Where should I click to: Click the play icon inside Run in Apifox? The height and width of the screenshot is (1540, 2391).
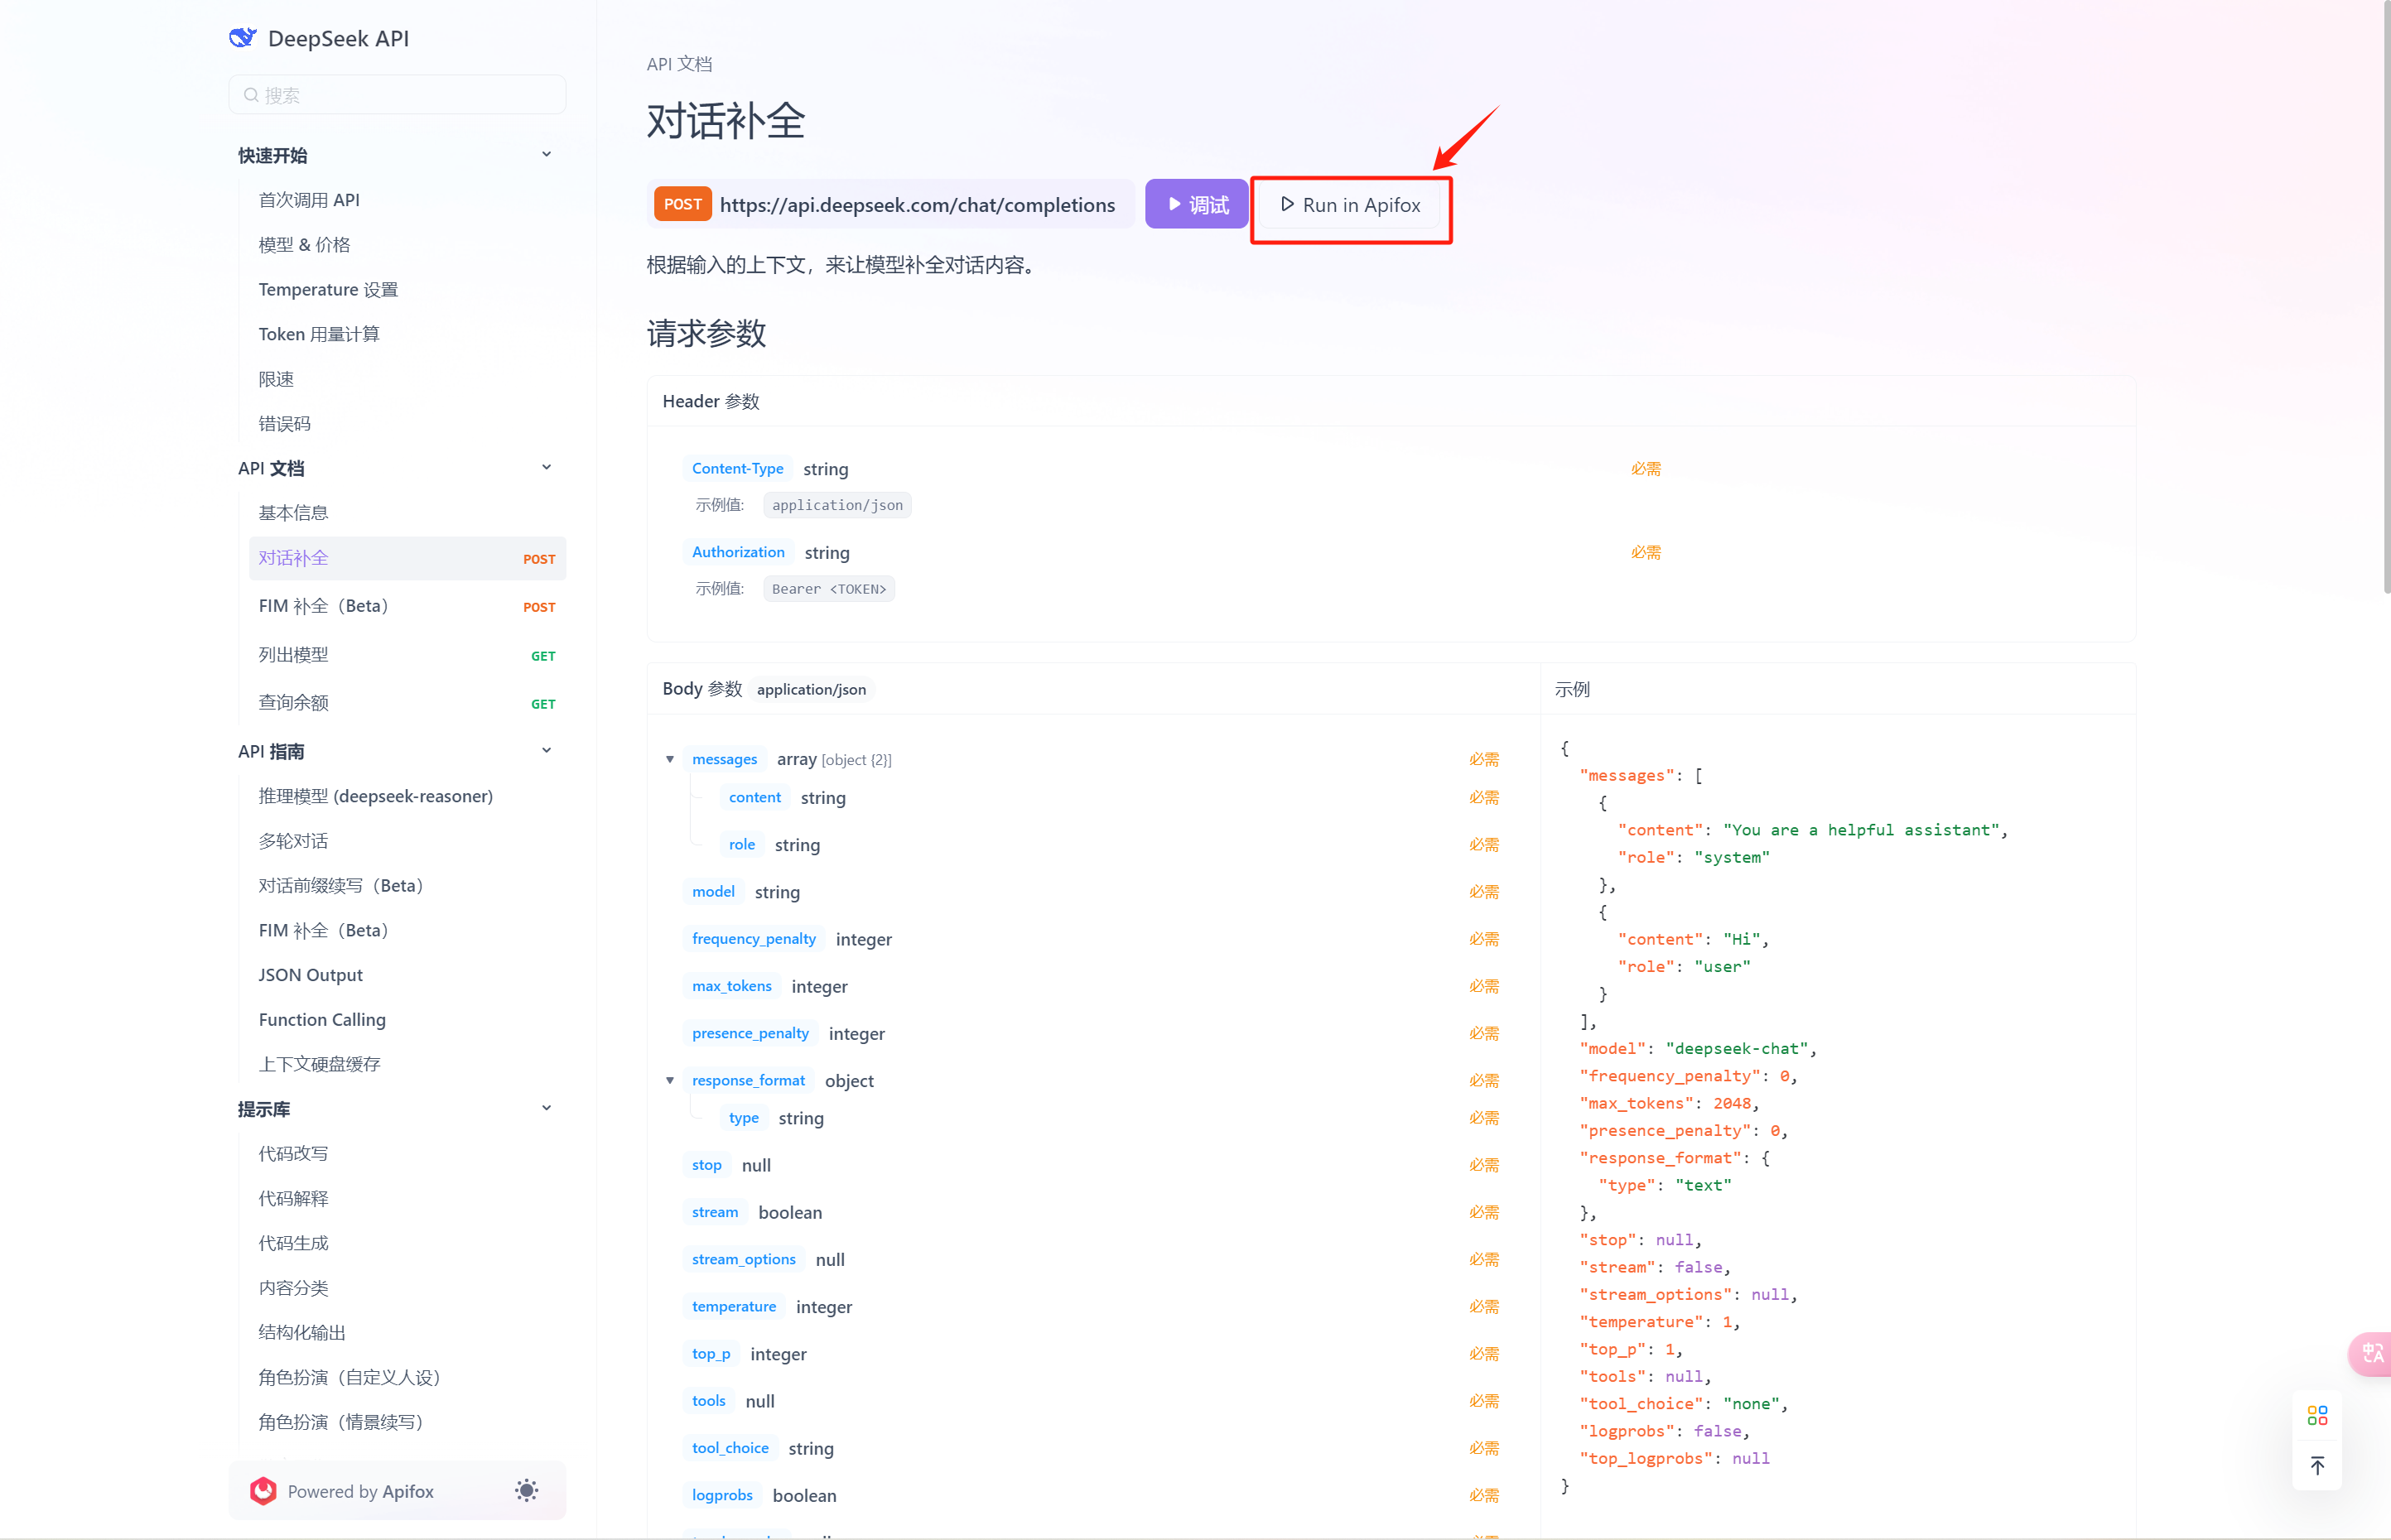pyautogui.click(x=1288, y=204)
